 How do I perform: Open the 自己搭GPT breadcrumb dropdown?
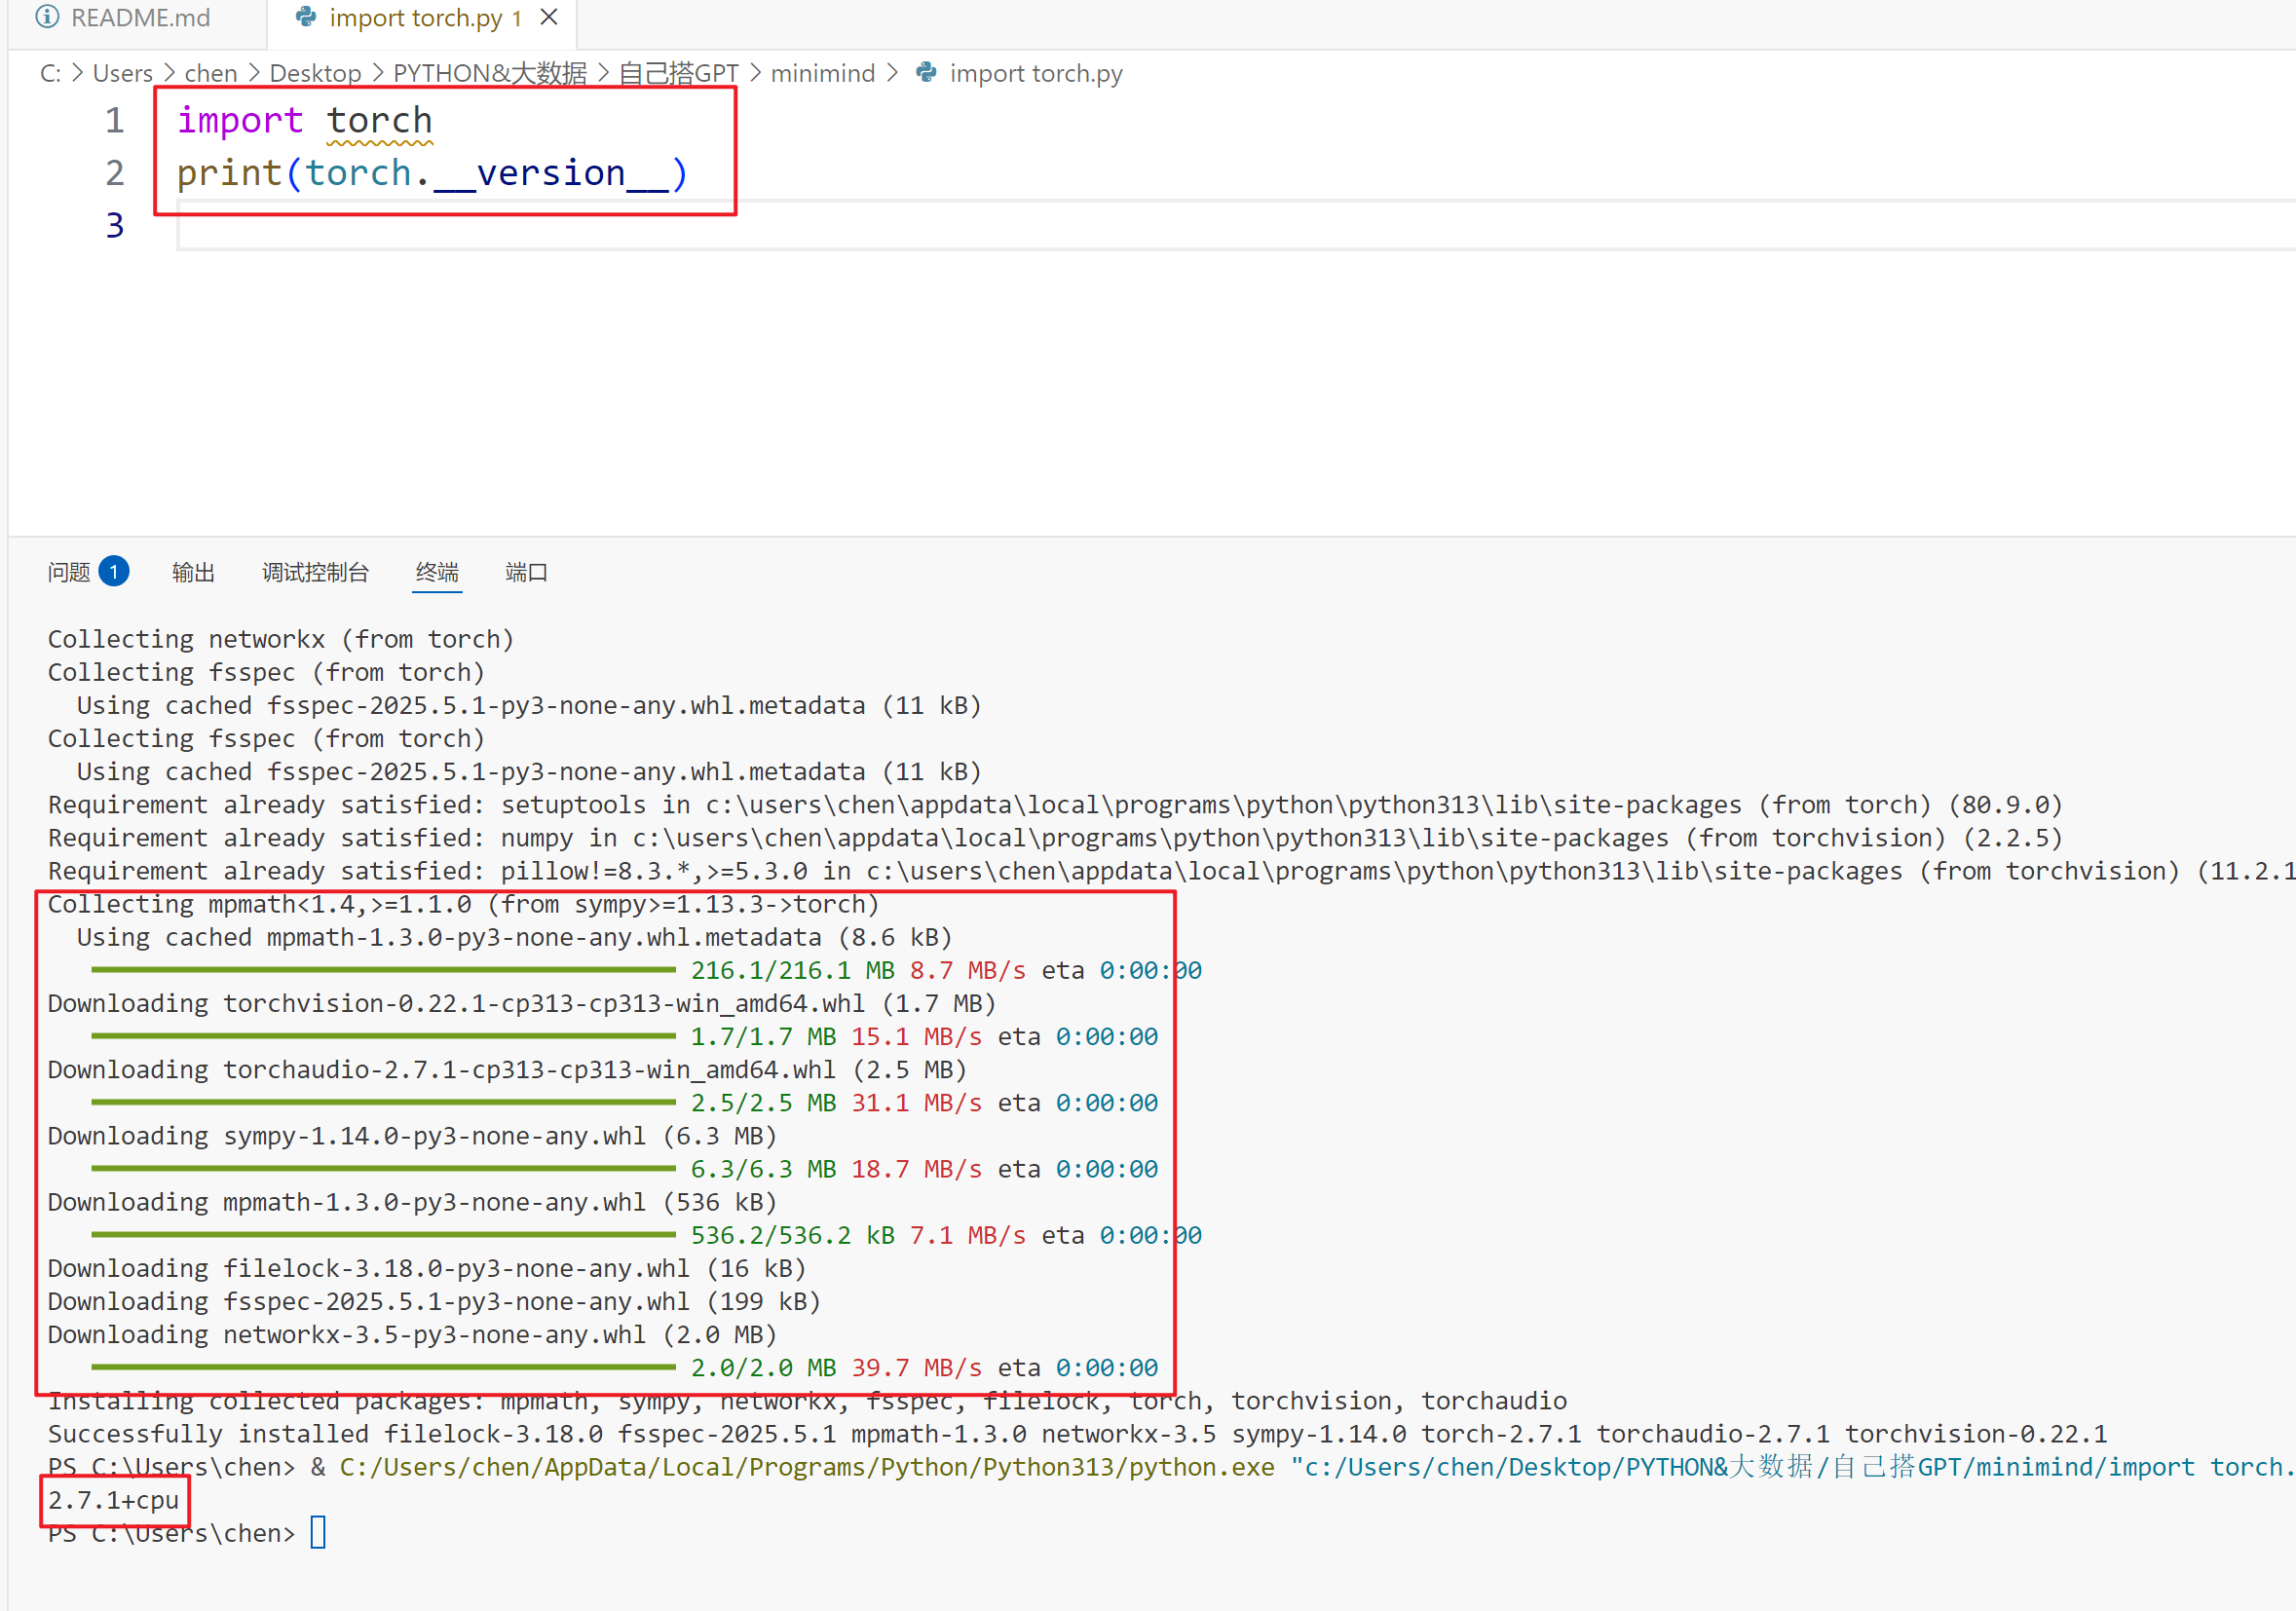(678, 72)
